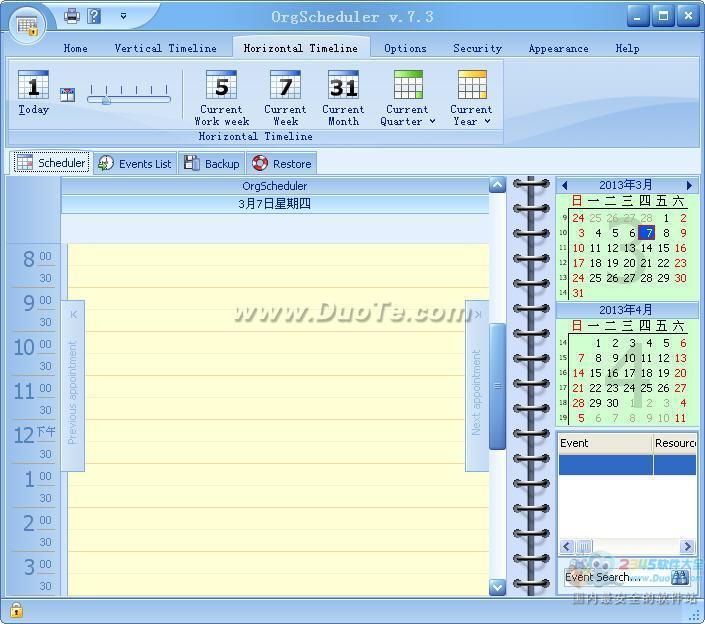Show Current Work week view

[x=221, y=98]
